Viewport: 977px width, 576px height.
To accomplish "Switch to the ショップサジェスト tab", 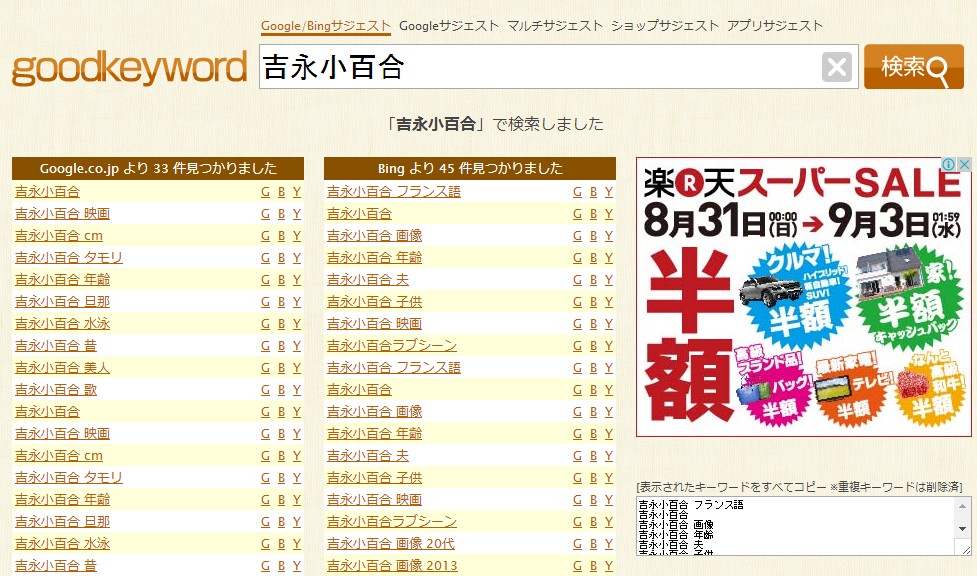I will (x=664, y=26).
